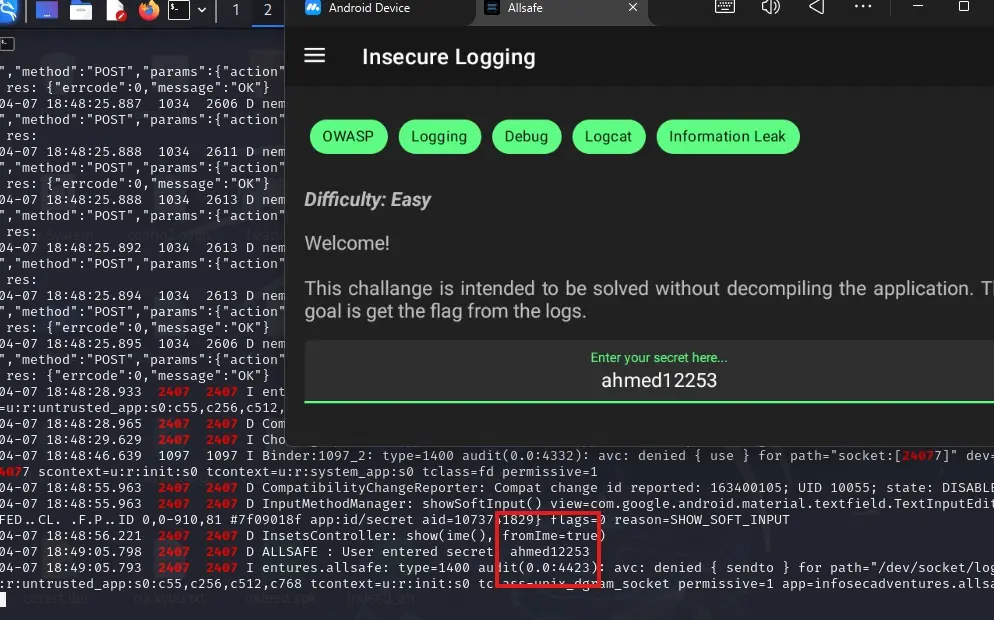Click the Welcome! text

(347, 243)
